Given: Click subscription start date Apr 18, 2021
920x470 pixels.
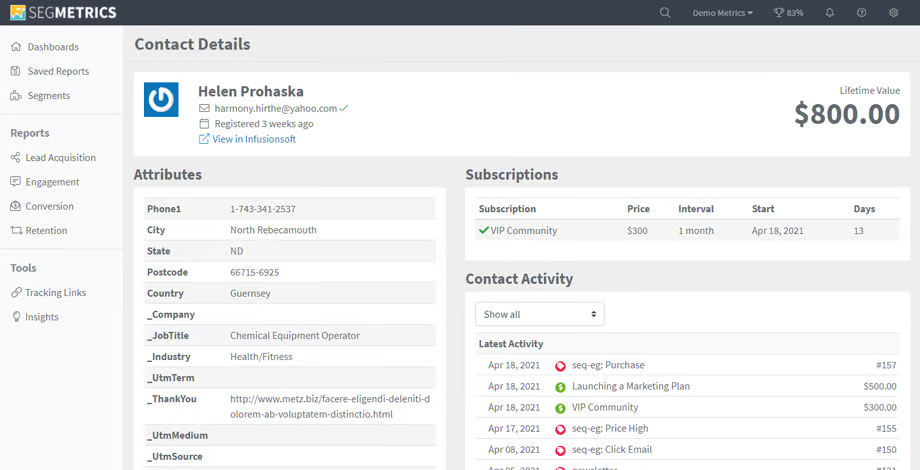Looking at the screenshot, I should coord(778,231).
